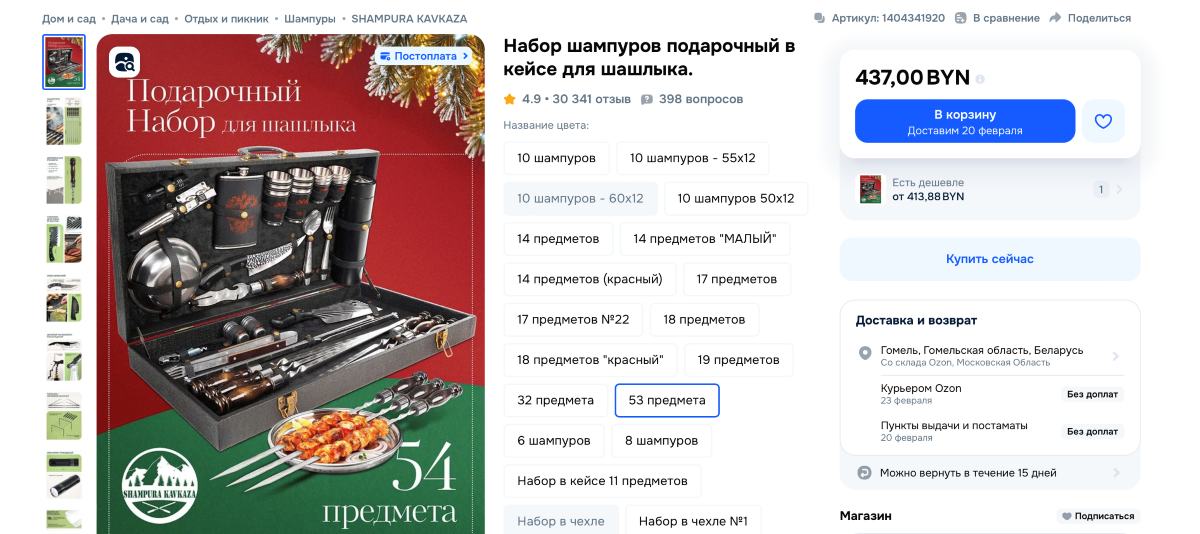1200x534 pixels.
Task: Expand the 15-day return policy row
Action: click(x=990, y=472)
